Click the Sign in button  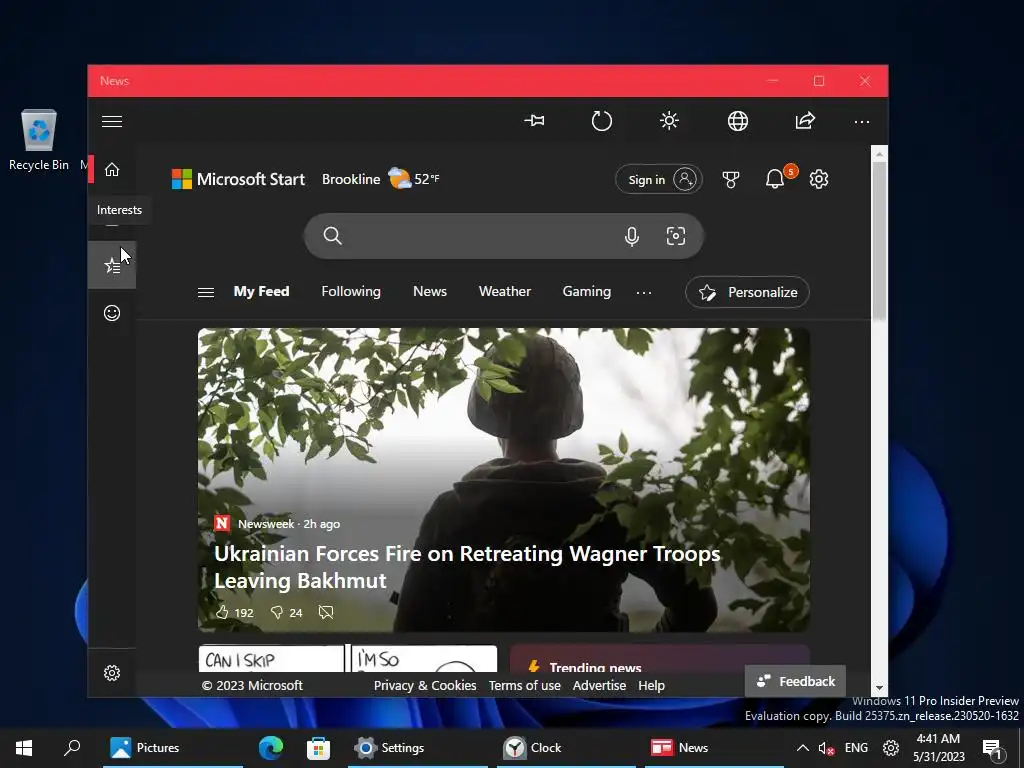658,179
